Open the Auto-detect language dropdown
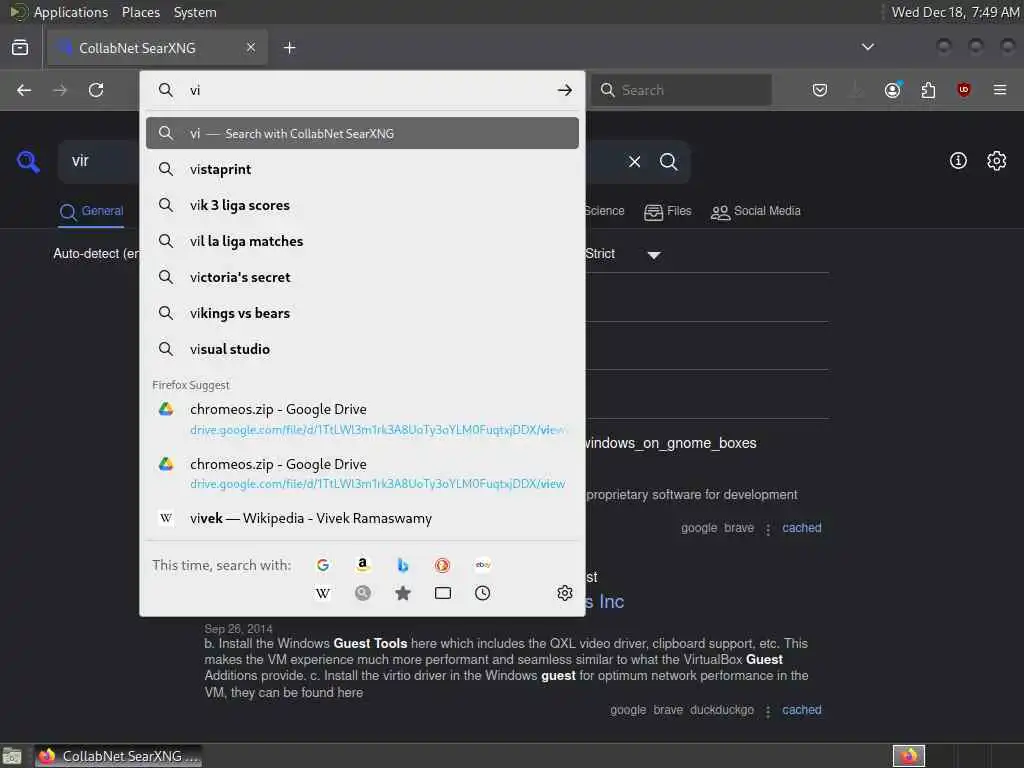The image size is (1024, 768). (96, 253)
